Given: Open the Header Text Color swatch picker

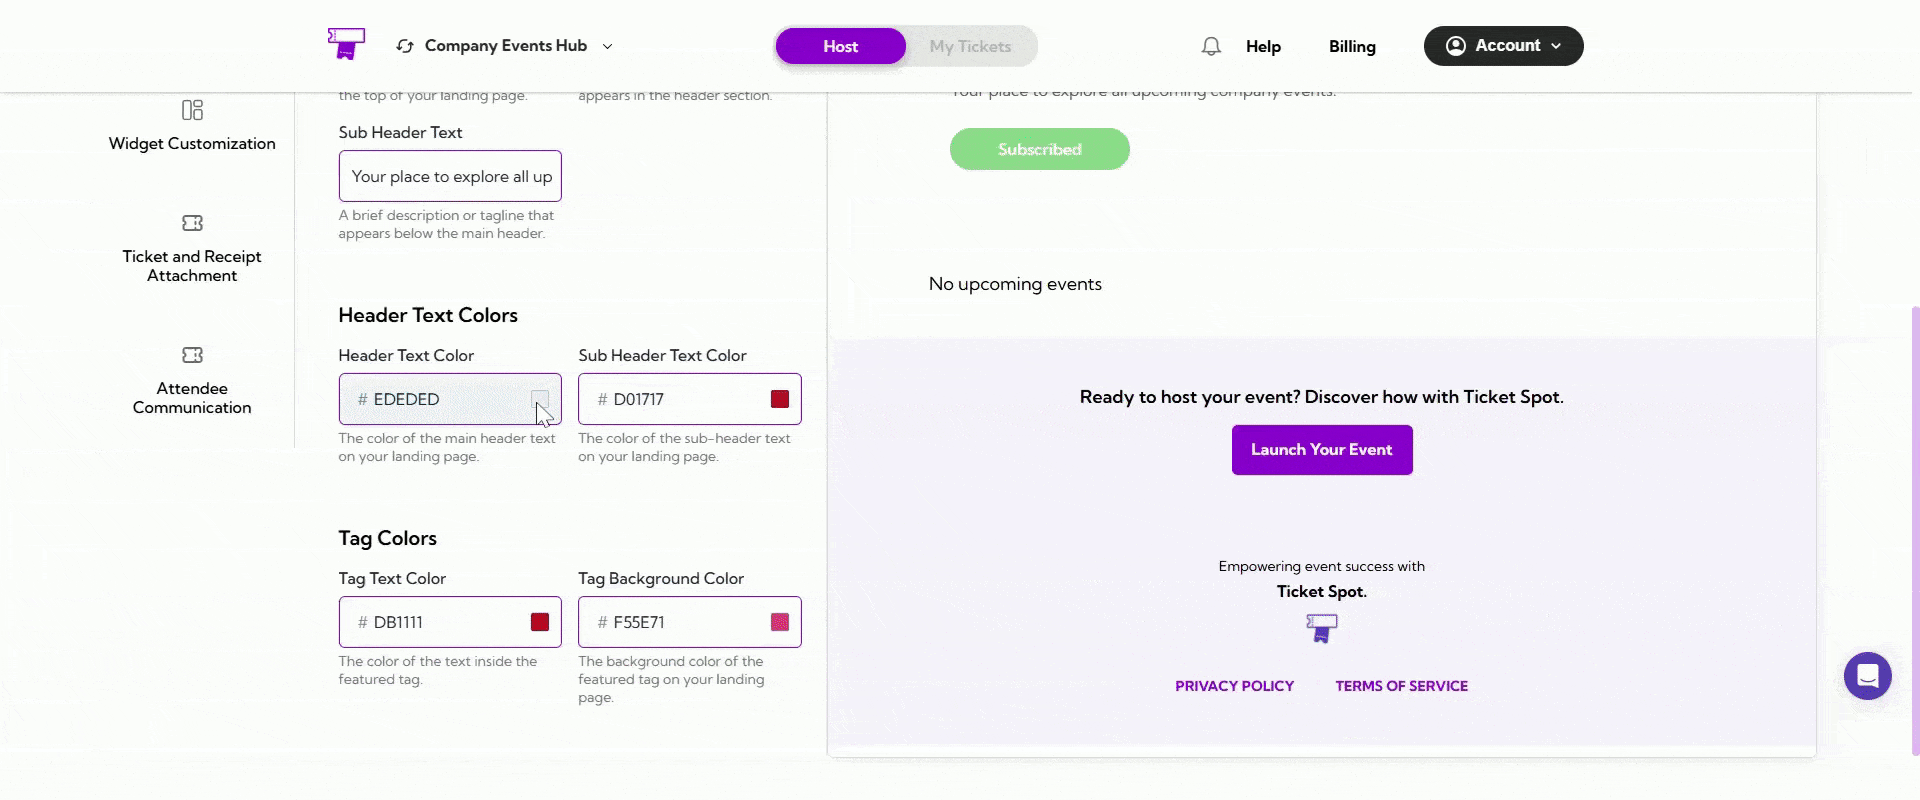Looking at the screenshot, I should coord(540,399).
